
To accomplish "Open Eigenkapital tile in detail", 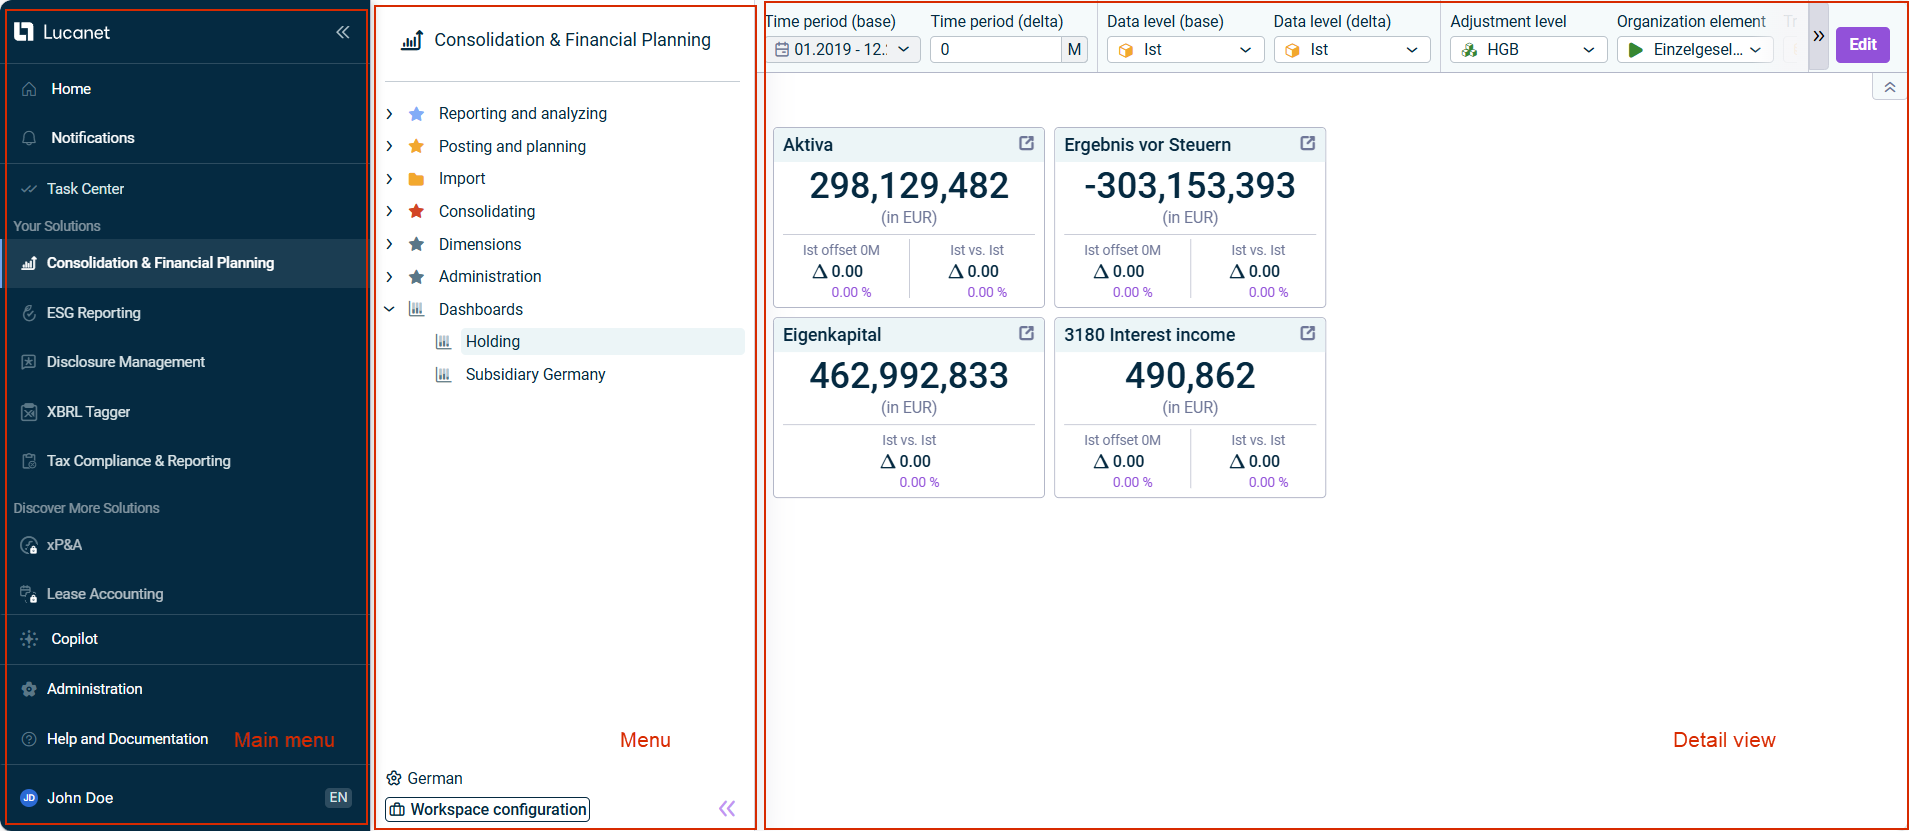I will (x=1026, y=334).
